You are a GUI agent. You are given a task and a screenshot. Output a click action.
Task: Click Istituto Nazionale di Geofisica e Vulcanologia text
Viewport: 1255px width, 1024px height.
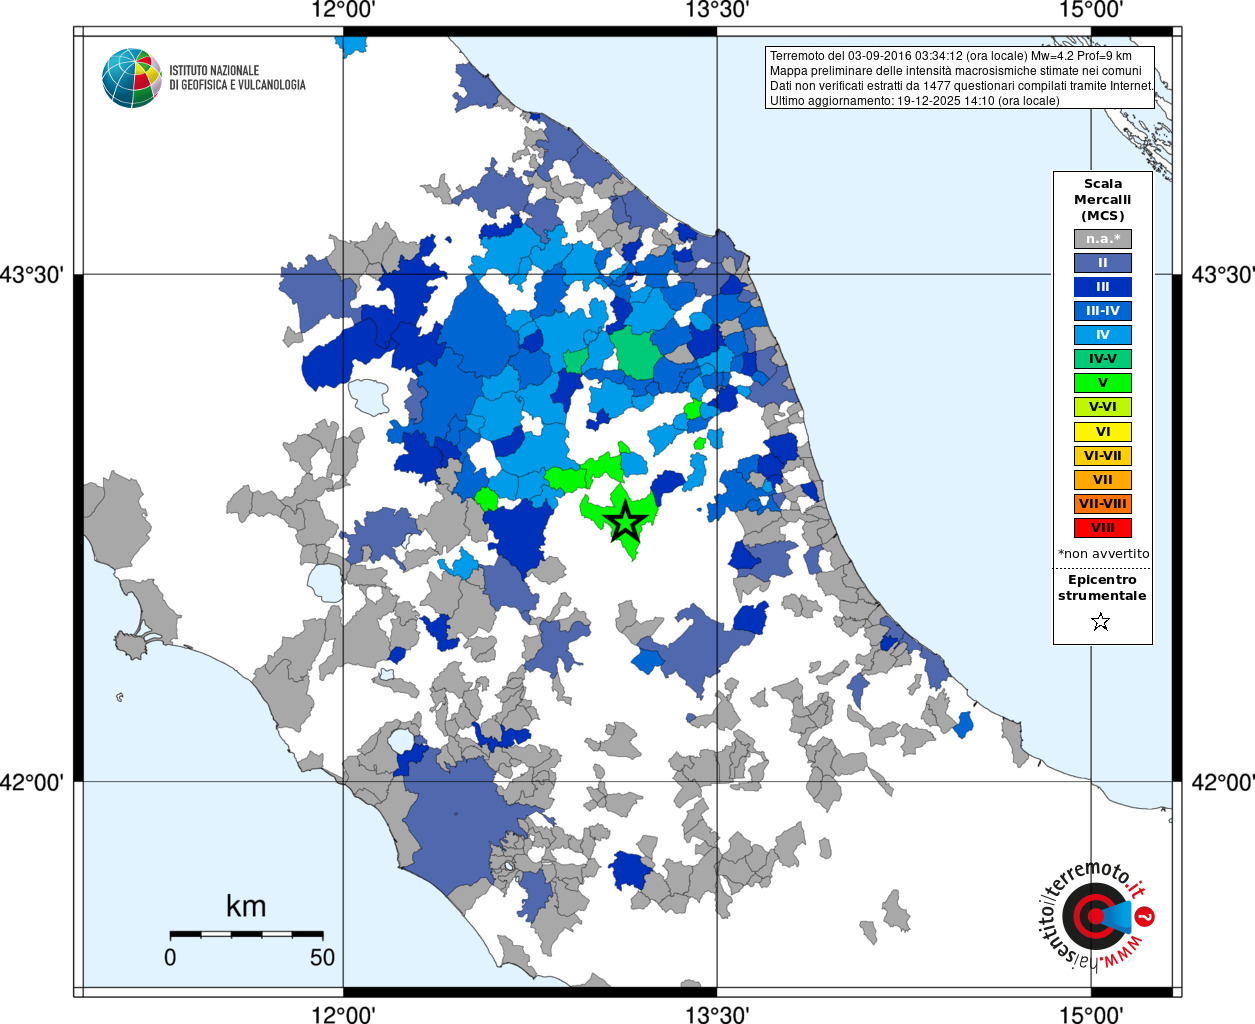click(237, 78)
